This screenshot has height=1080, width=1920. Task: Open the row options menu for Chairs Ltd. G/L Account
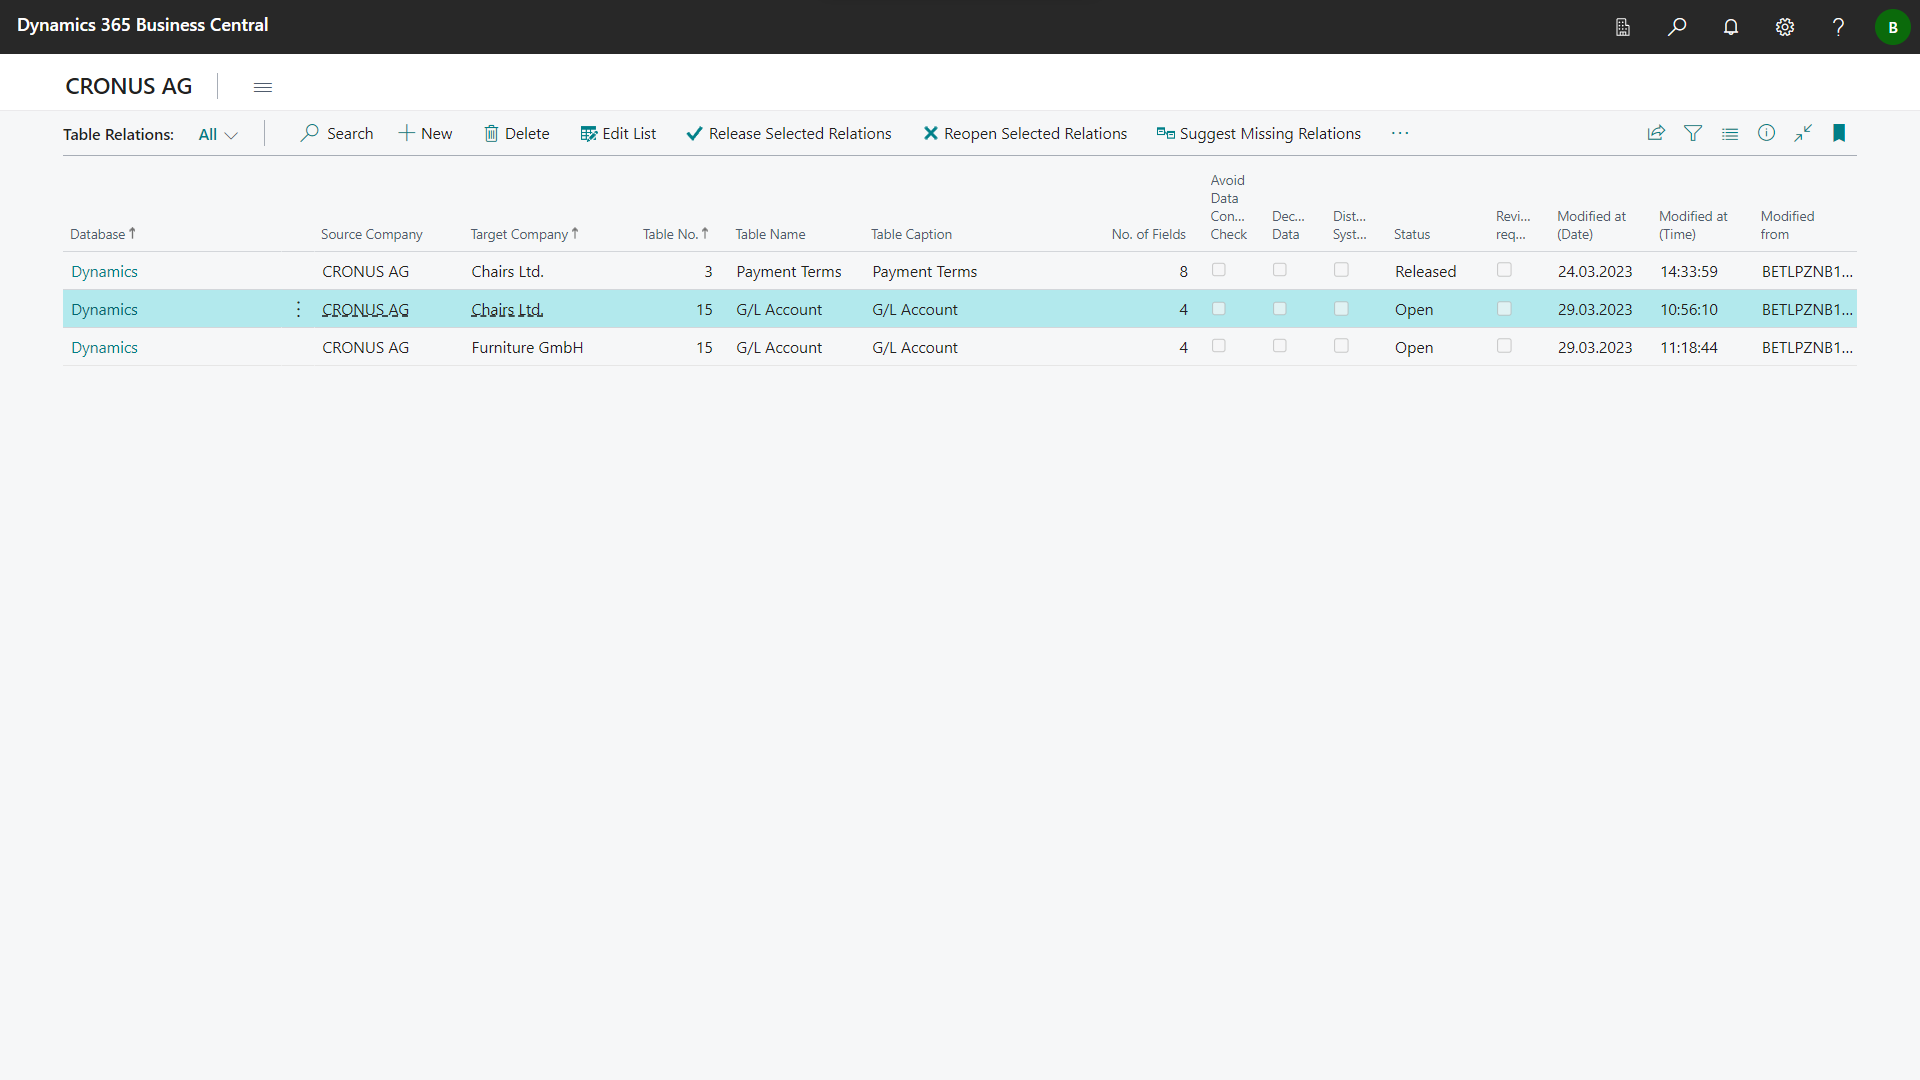[298, 309]
